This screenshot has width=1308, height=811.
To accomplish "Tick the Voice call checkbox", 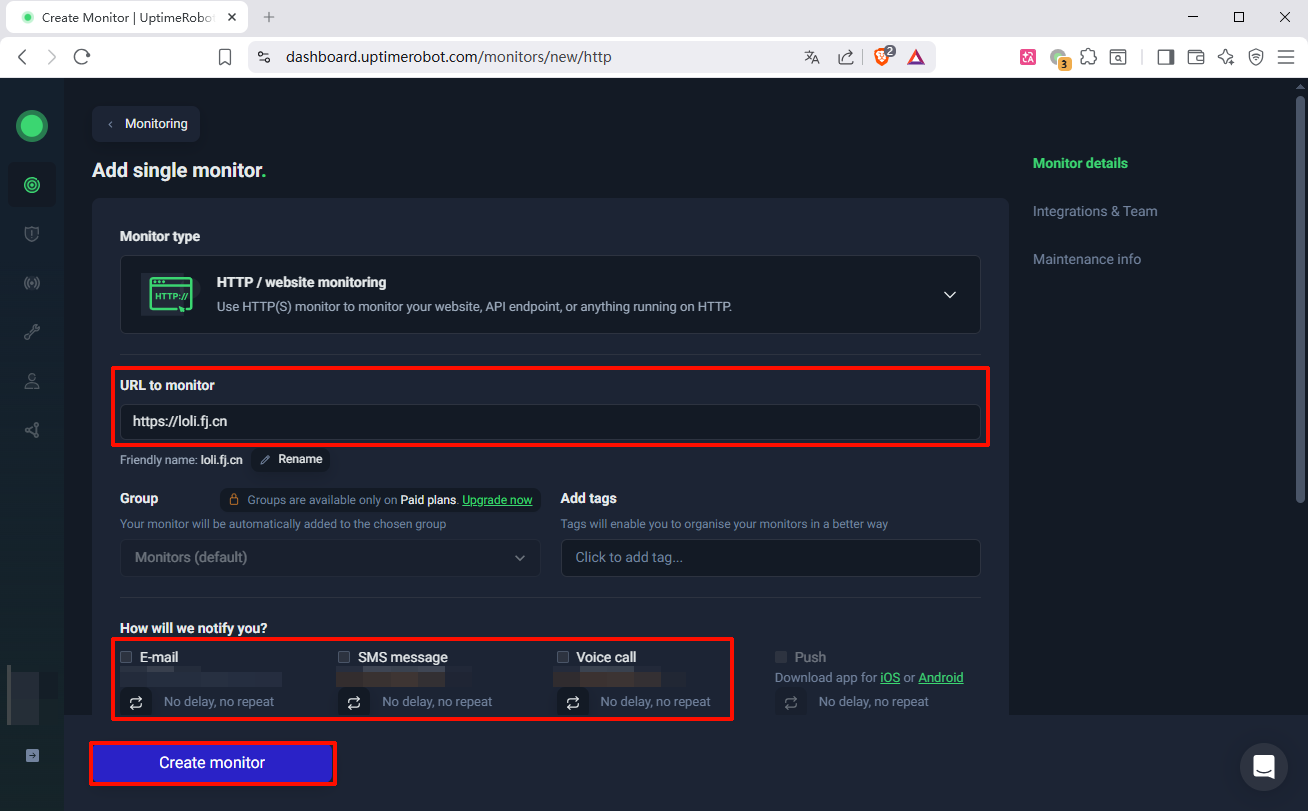I will pos(563,657).
